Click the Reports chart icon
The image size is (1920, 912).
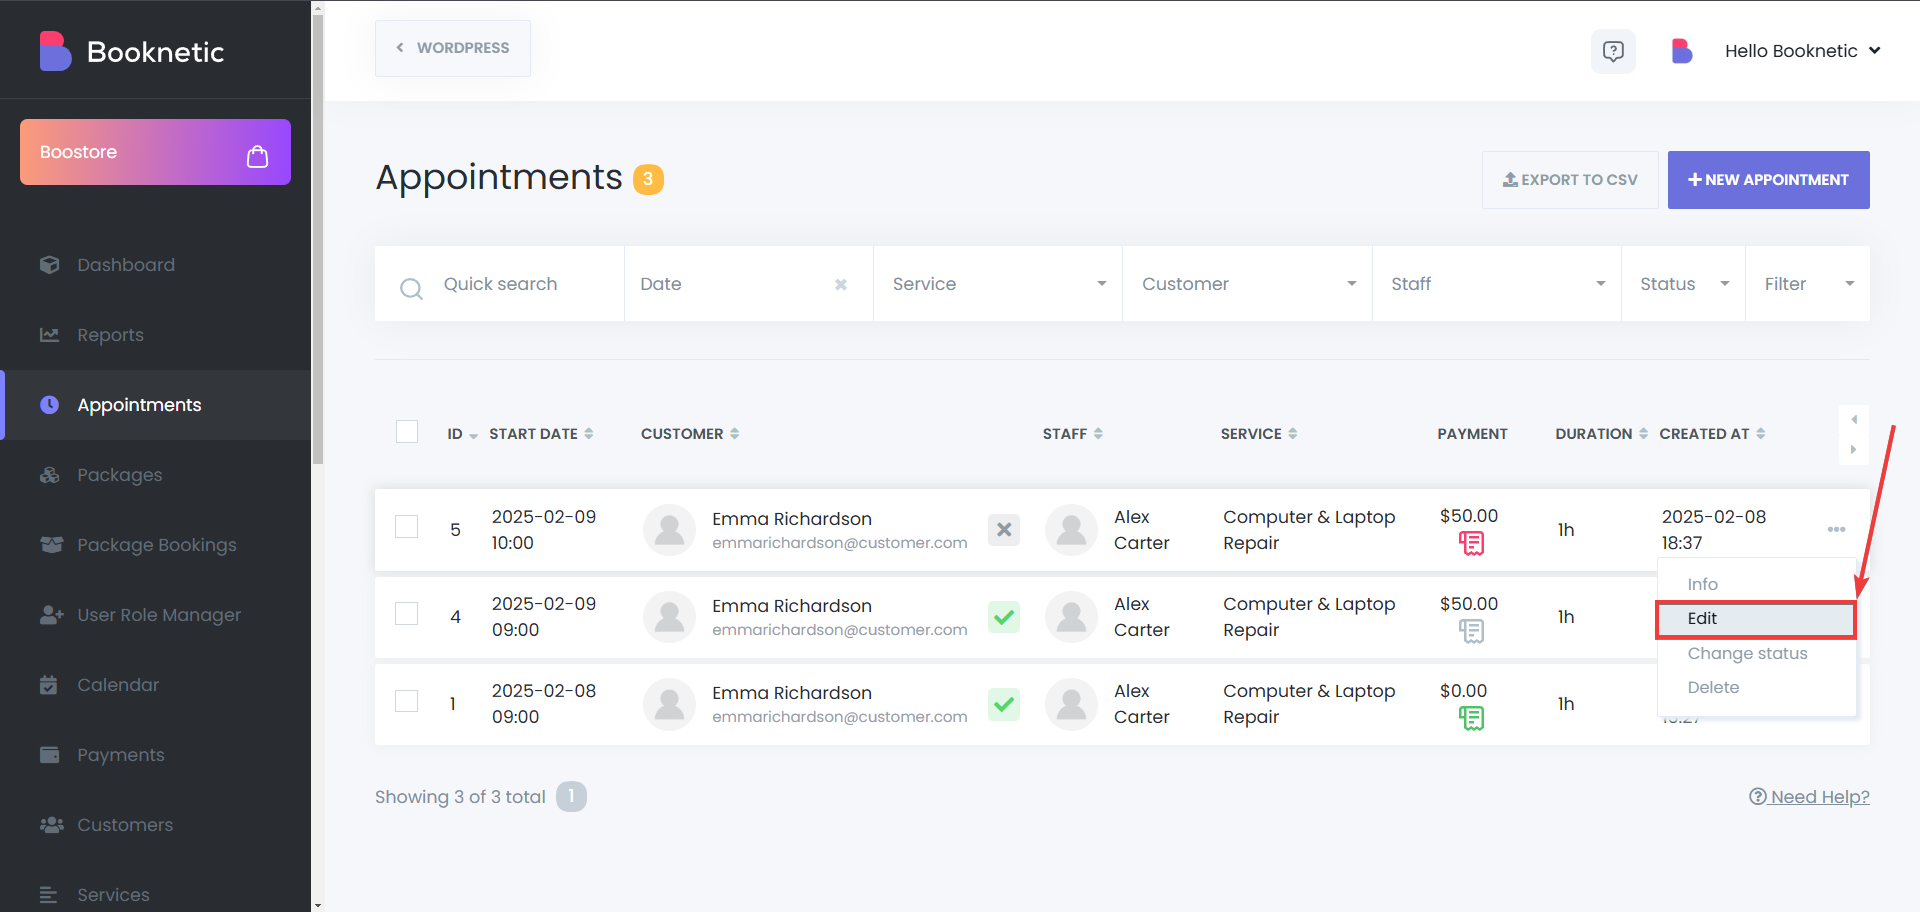[49, 335]
